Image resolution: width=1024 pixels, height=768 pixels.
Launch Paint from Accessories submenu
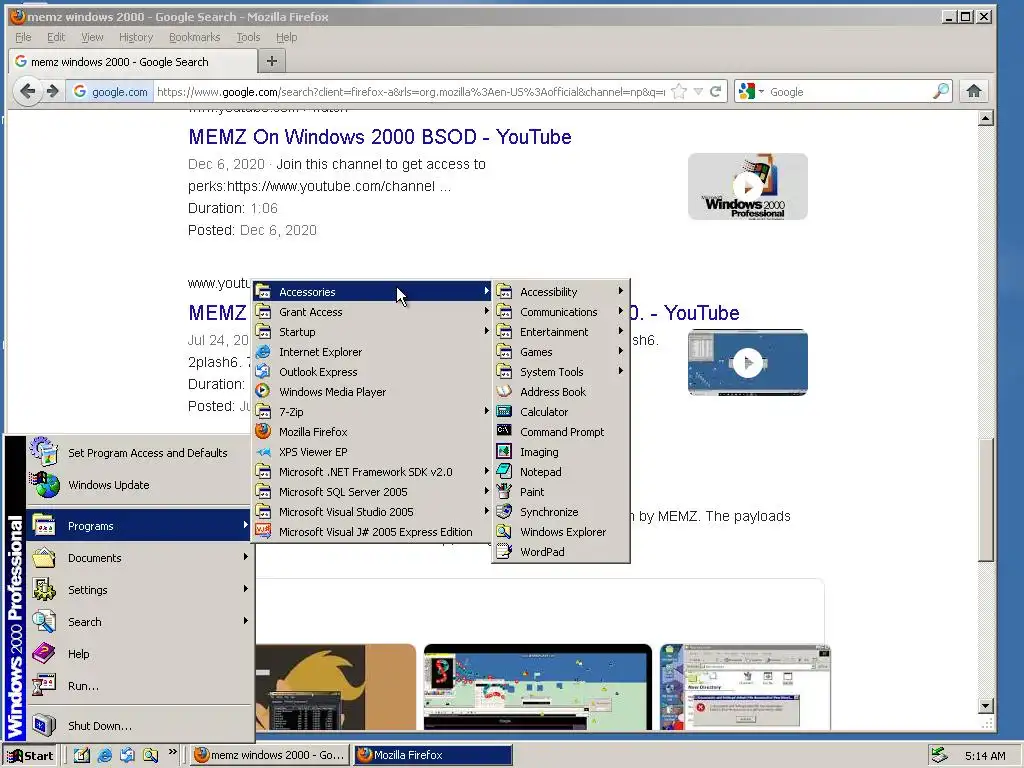pyautogui.click(x=560, y=492)
